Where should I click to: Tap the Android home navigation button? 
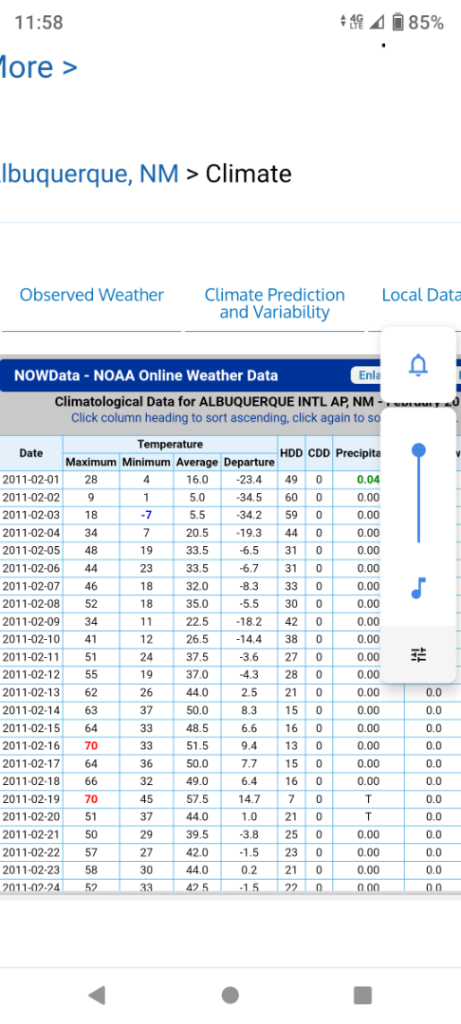230,995
